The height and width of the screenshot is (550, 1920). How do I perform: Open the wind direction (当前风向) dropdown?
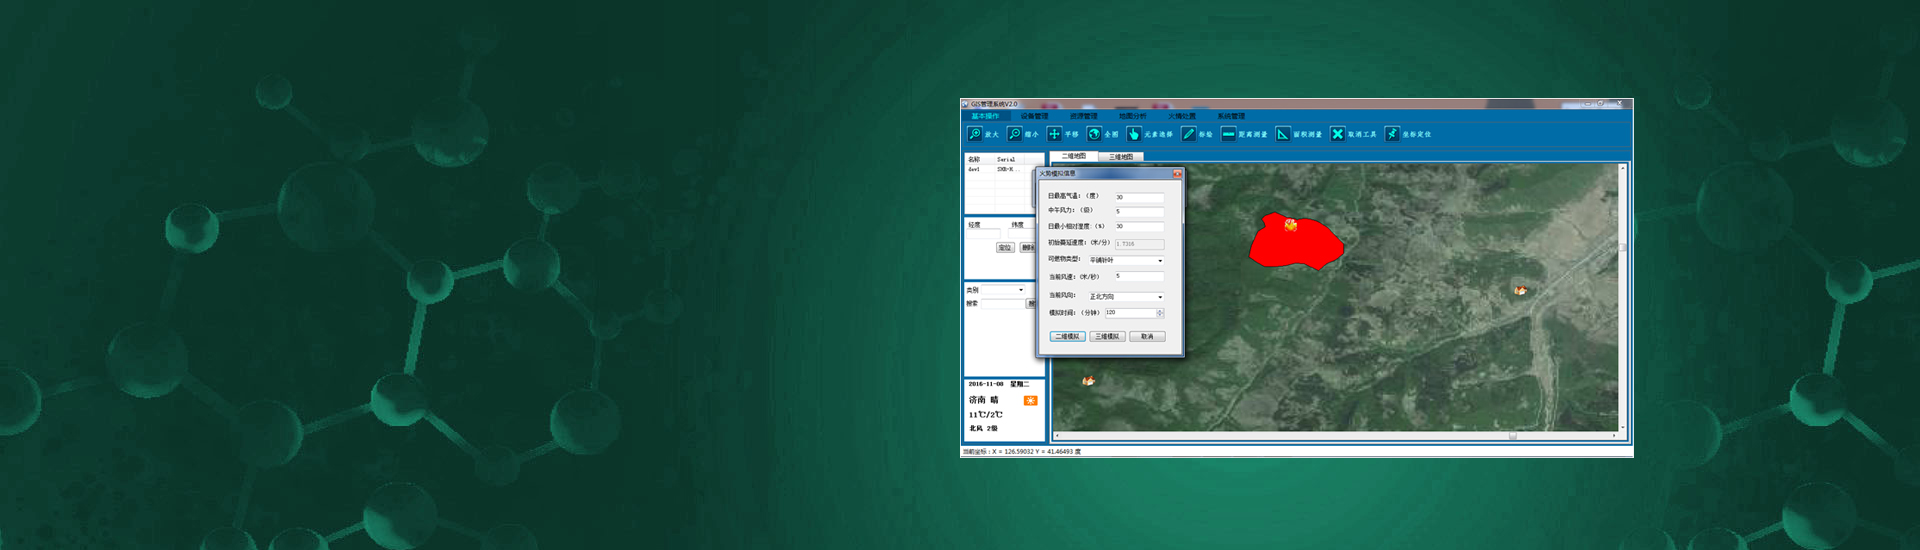1160,297
